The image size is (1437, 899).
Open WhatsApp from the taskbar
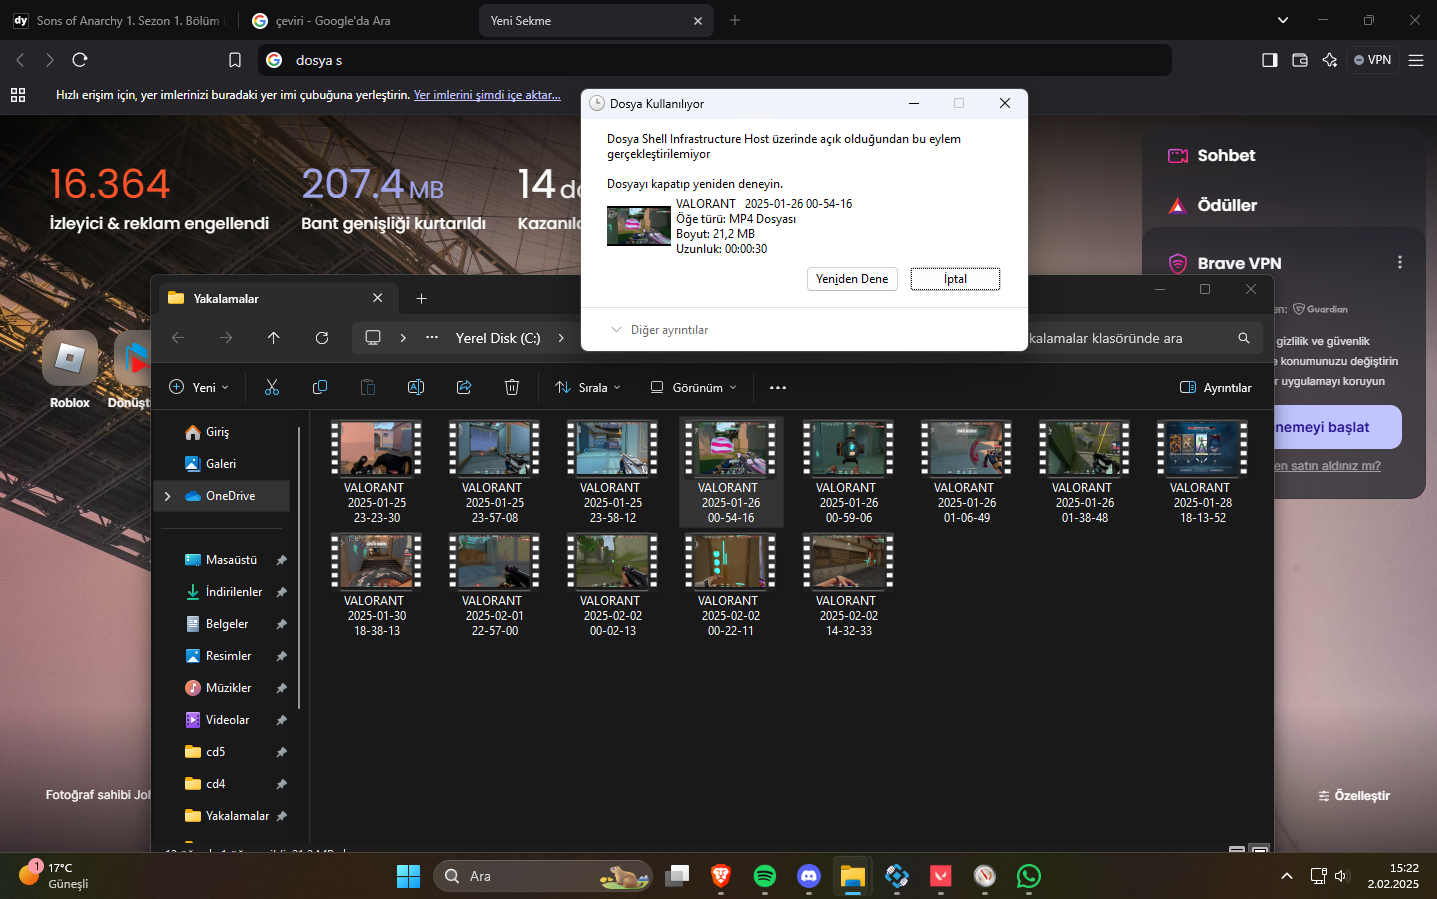click(1029, 876)
